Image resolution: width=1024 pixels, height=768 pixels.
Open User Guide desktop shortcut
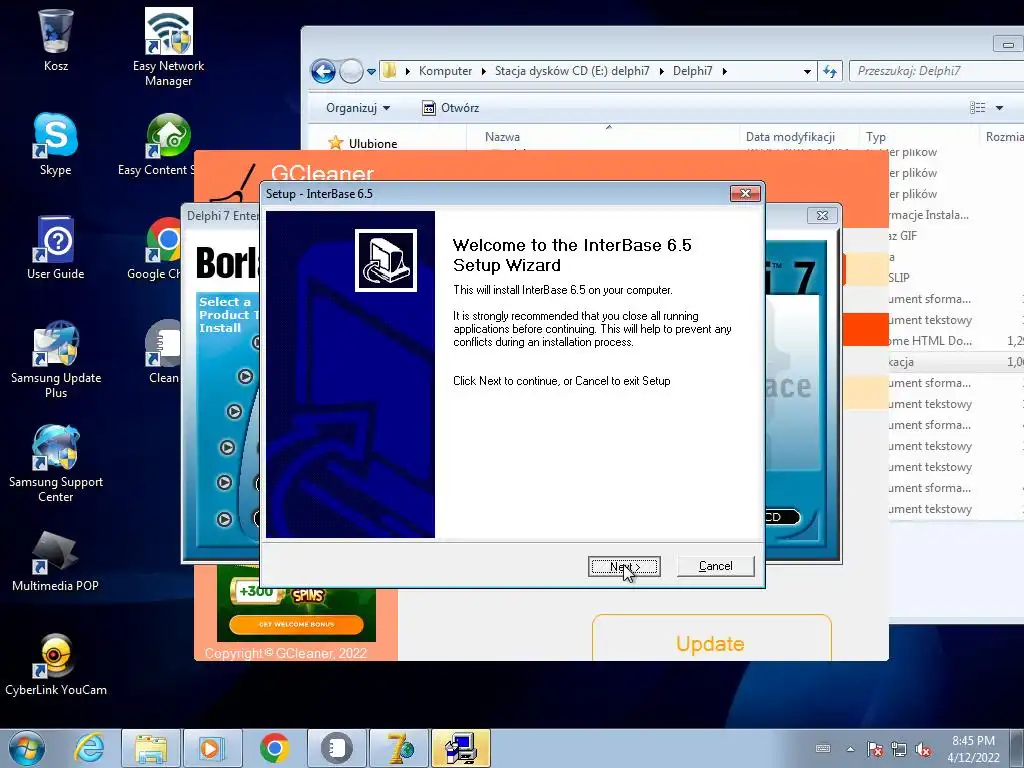pyautogui.click(x=56, y=248)
